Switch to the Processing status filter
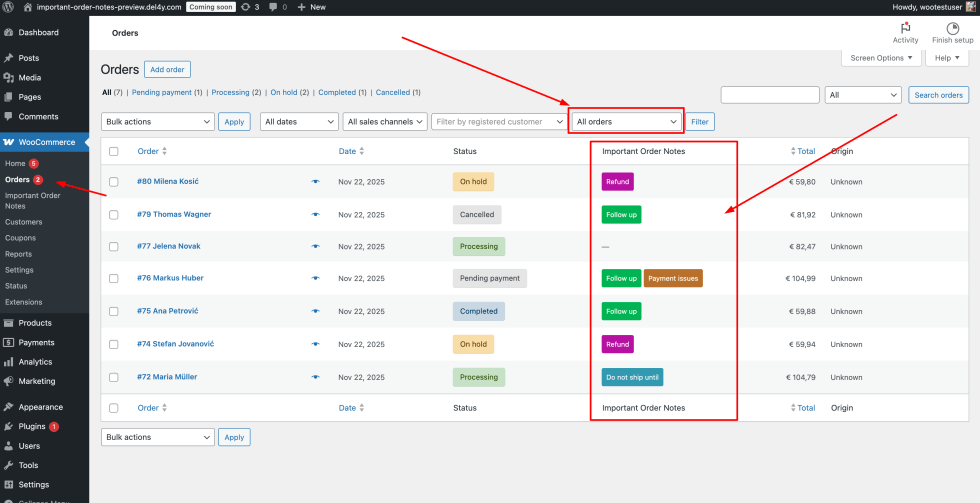Image resolution: width=980 pixels, height=503 pixels. (230, 93)
